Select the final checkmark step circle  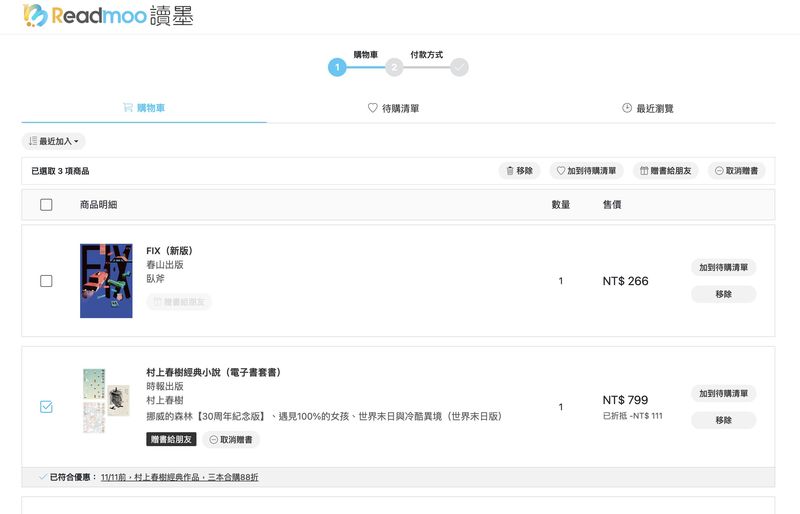click(x=459, y=67)
